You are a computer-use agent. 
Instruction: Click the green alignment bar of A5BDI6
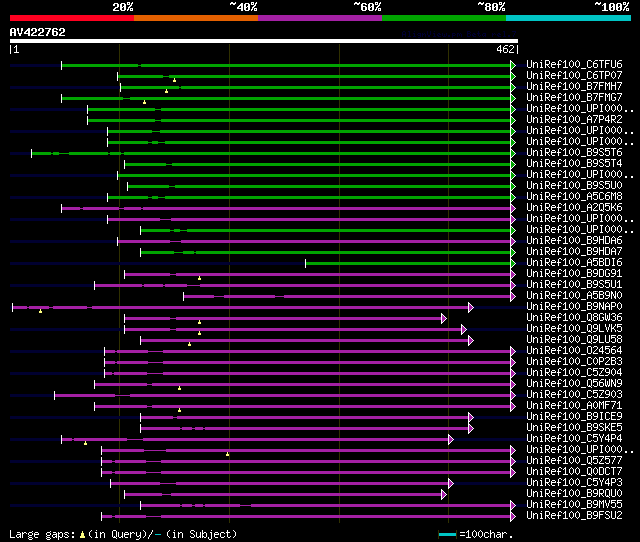[x=408, y=264]
